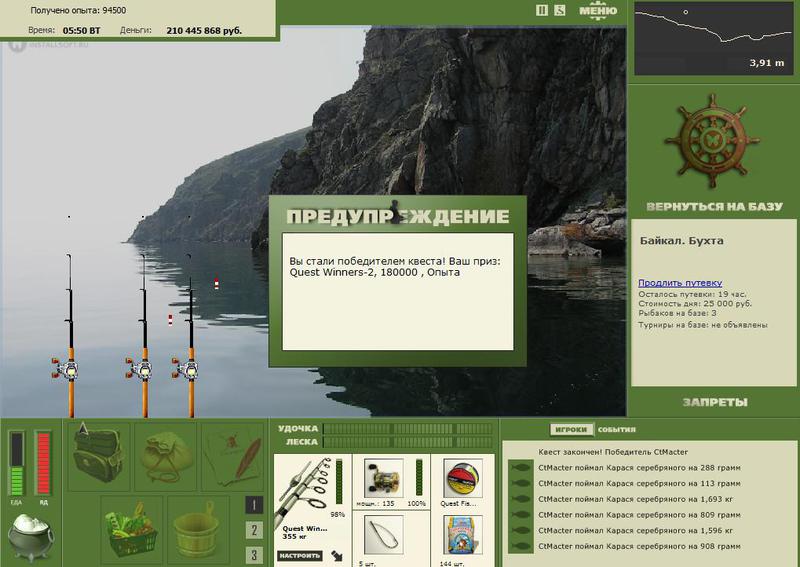The height and width of the screenshot is (567, 800).
Task: Select rod slot 3
Action: pyautogui.click(x=254, y=555)
